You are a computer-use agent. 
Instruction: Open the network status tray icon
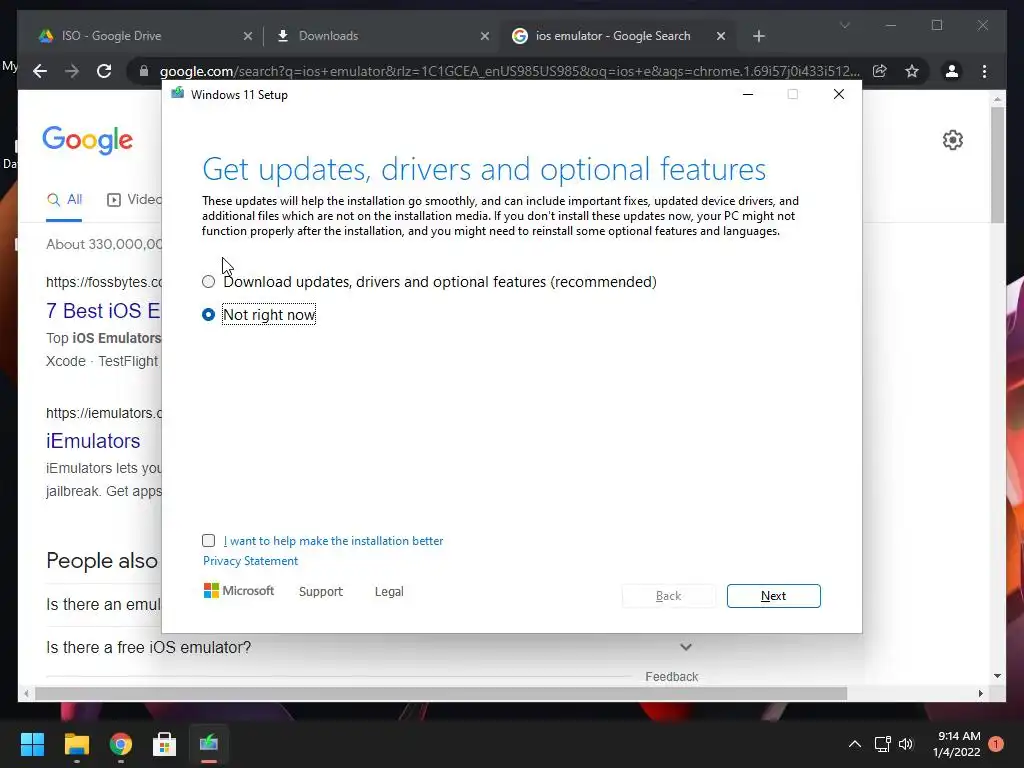tap(883, 744)
